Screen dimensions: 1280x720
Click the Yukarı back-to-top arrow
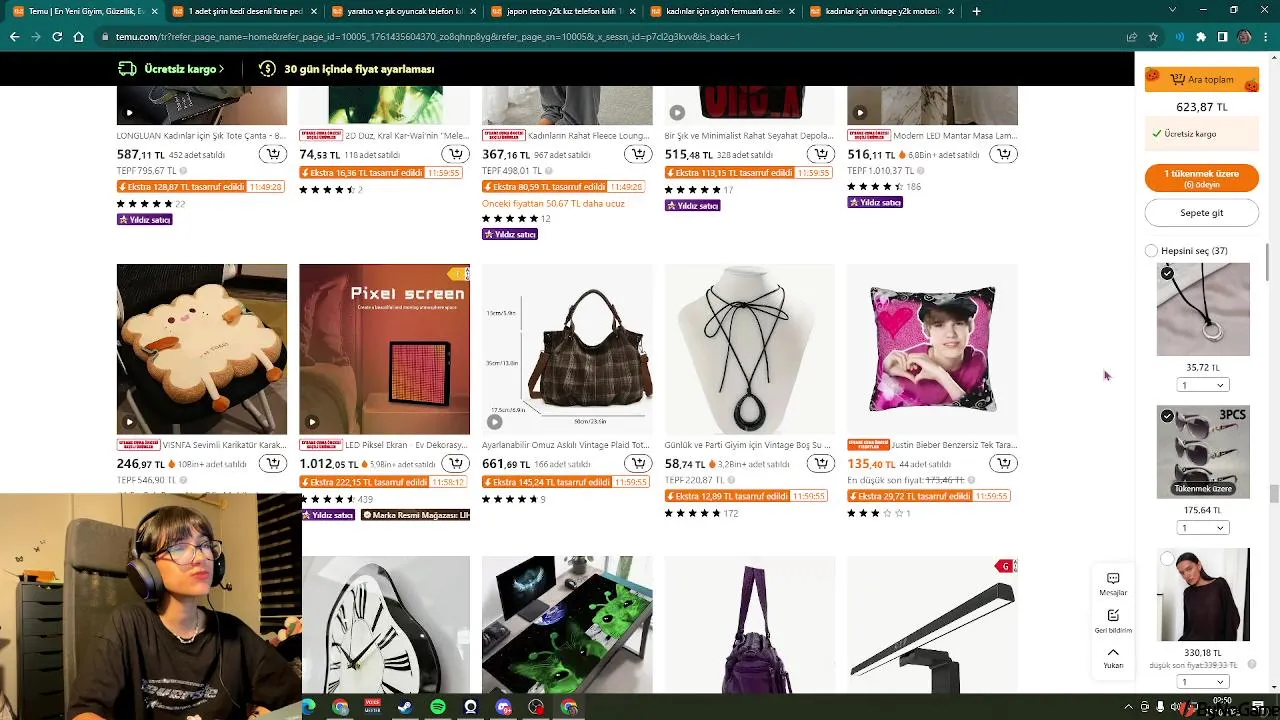point(1113,657)
